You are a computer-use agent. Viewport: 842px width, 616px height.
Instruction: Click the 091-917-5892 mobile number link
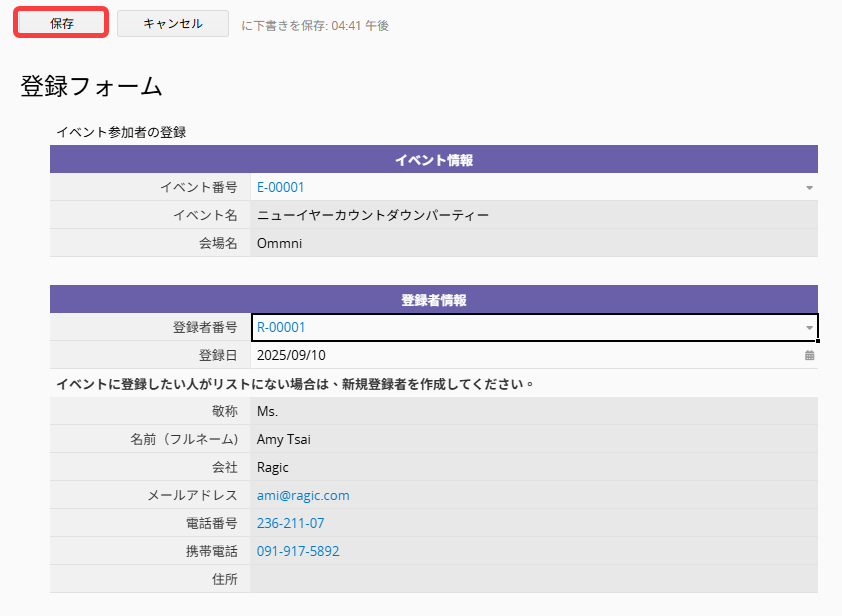[298, 551]
